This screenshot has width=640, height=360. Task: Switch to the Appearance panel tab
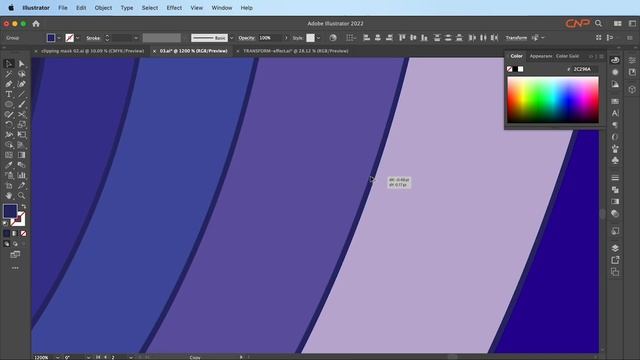tap(541, 56)
